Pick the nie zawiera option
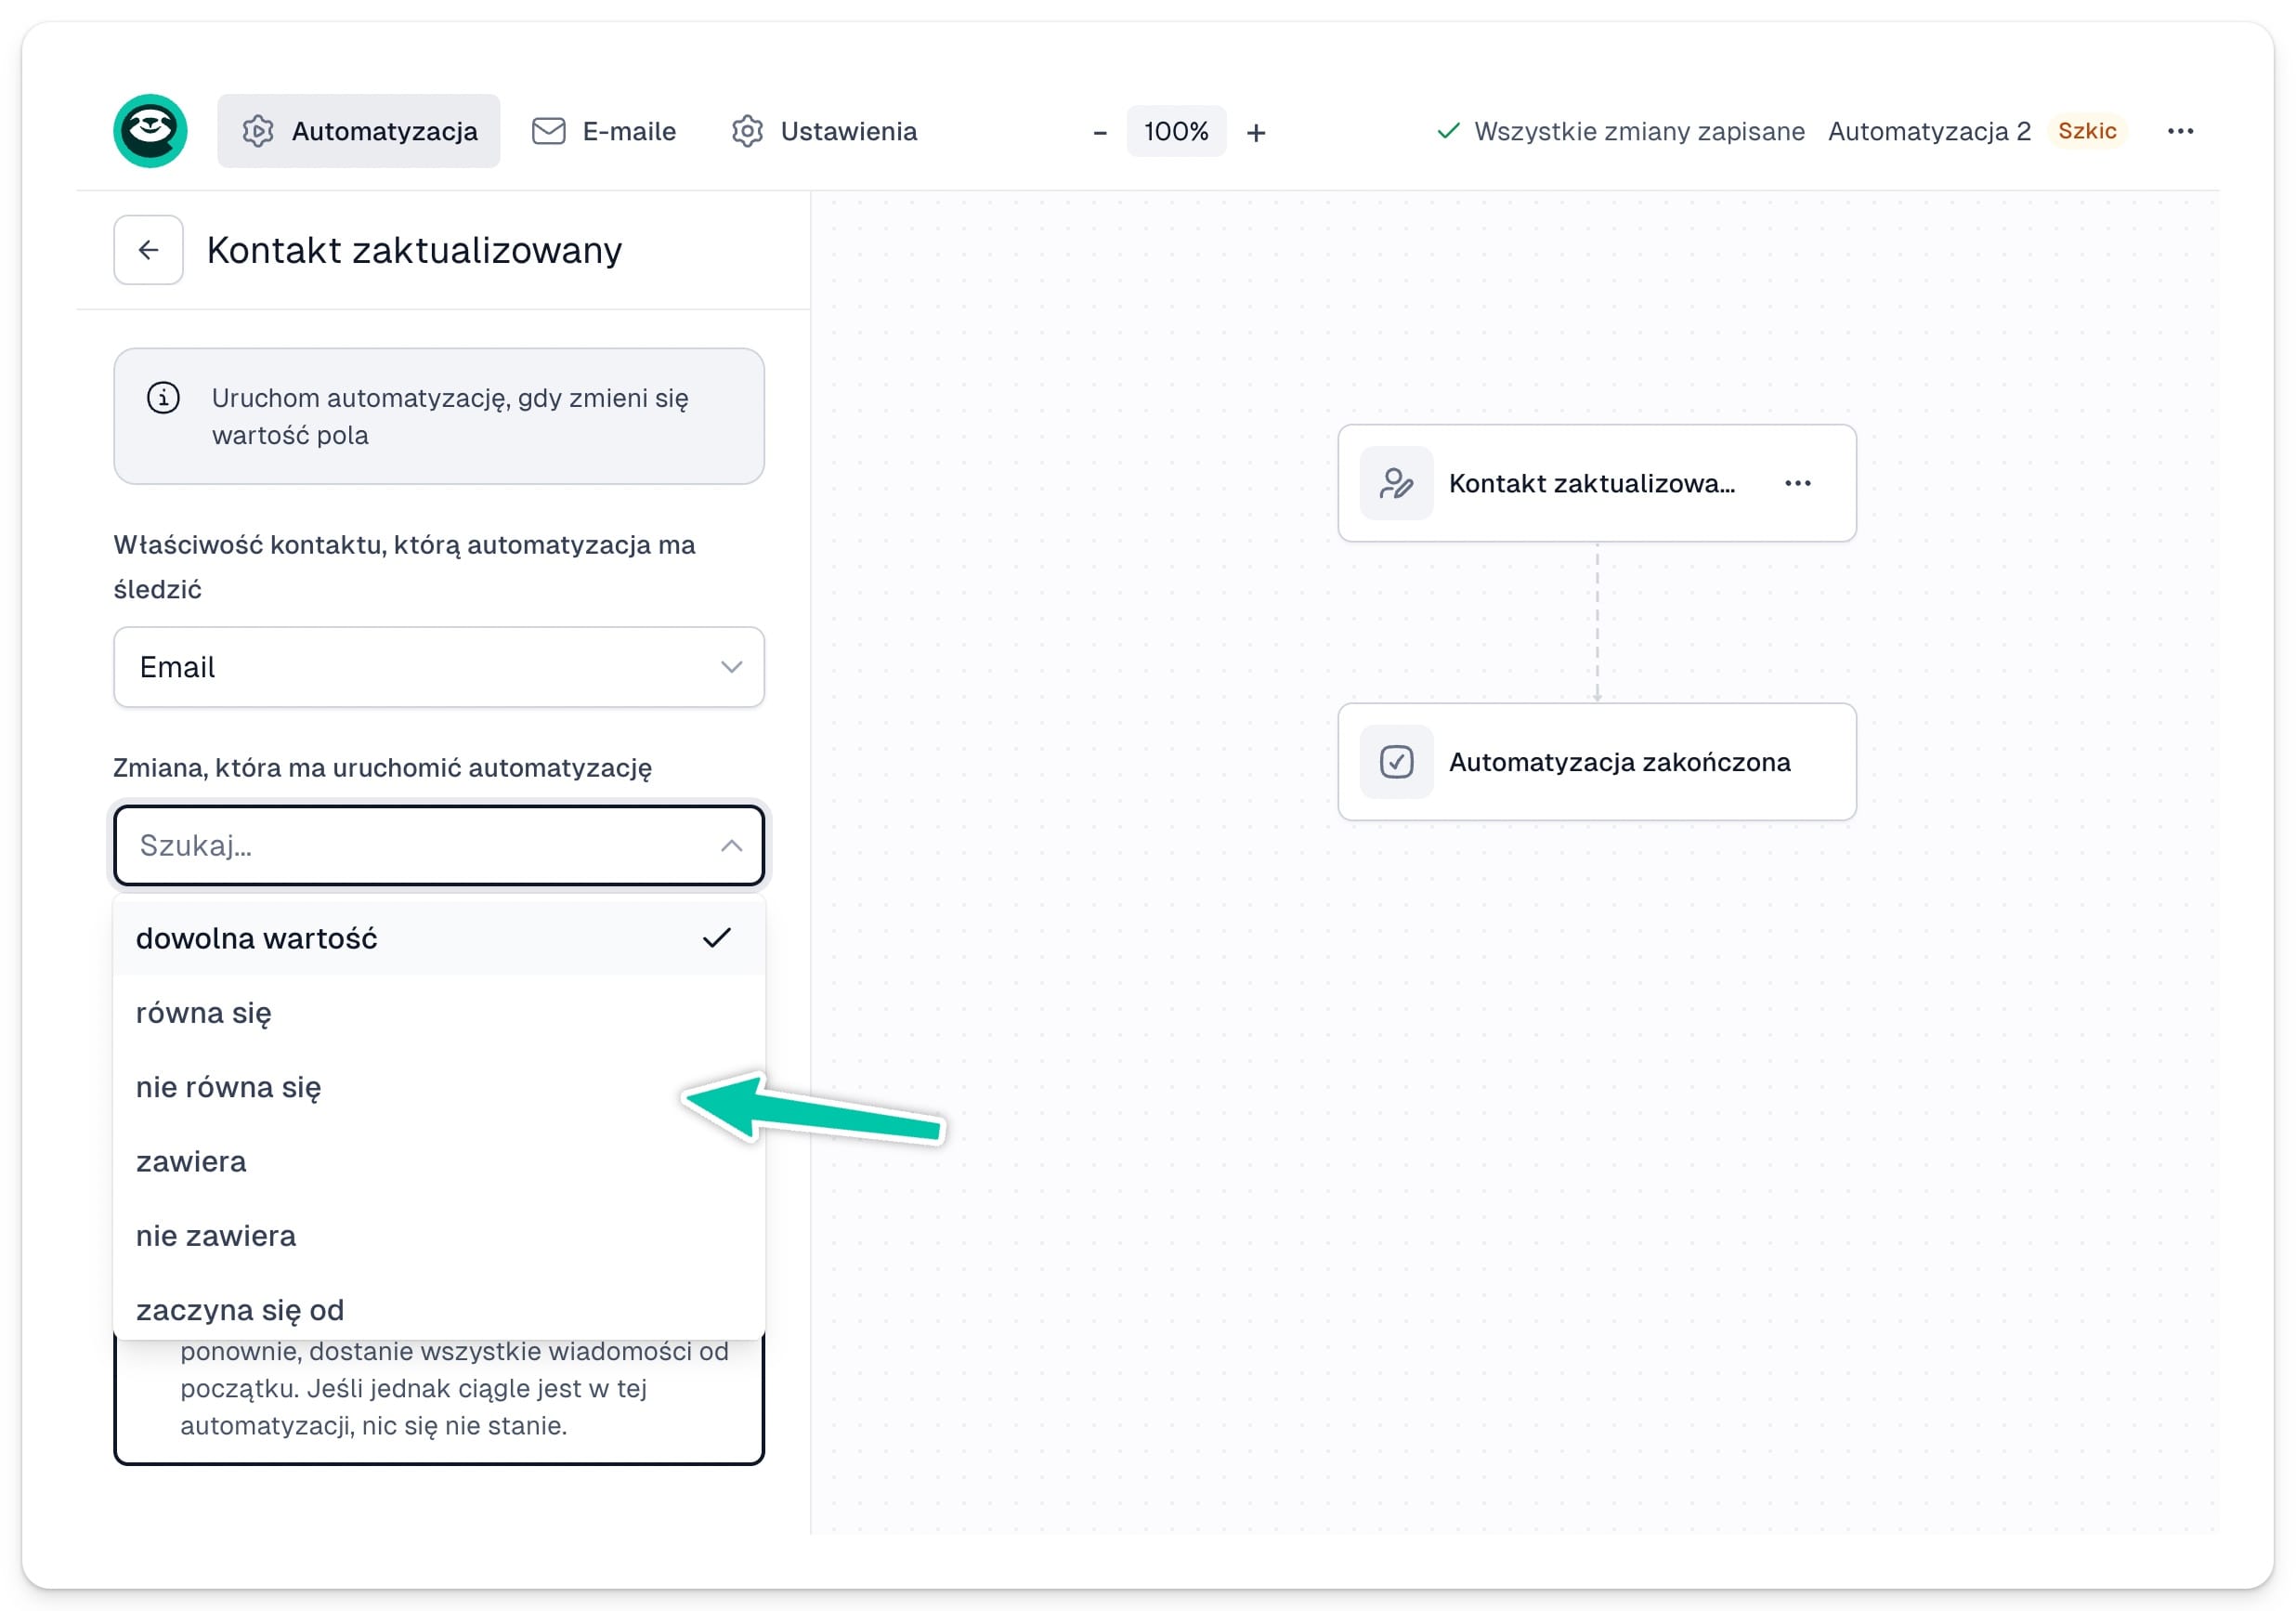Screen dimensions: 2296x1611 click(x=439, y=1235)
